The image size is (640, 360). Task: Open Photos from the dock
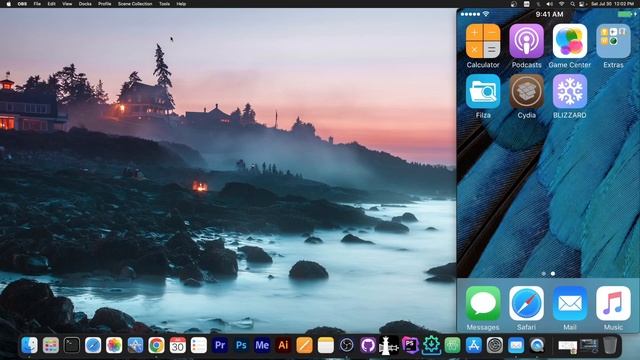pos(114,345)
